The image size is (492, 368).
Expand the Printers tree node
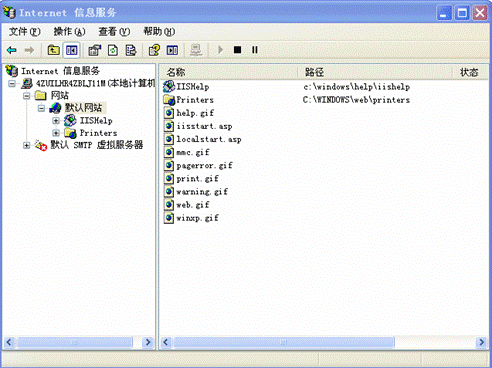(x=56, y=133)
